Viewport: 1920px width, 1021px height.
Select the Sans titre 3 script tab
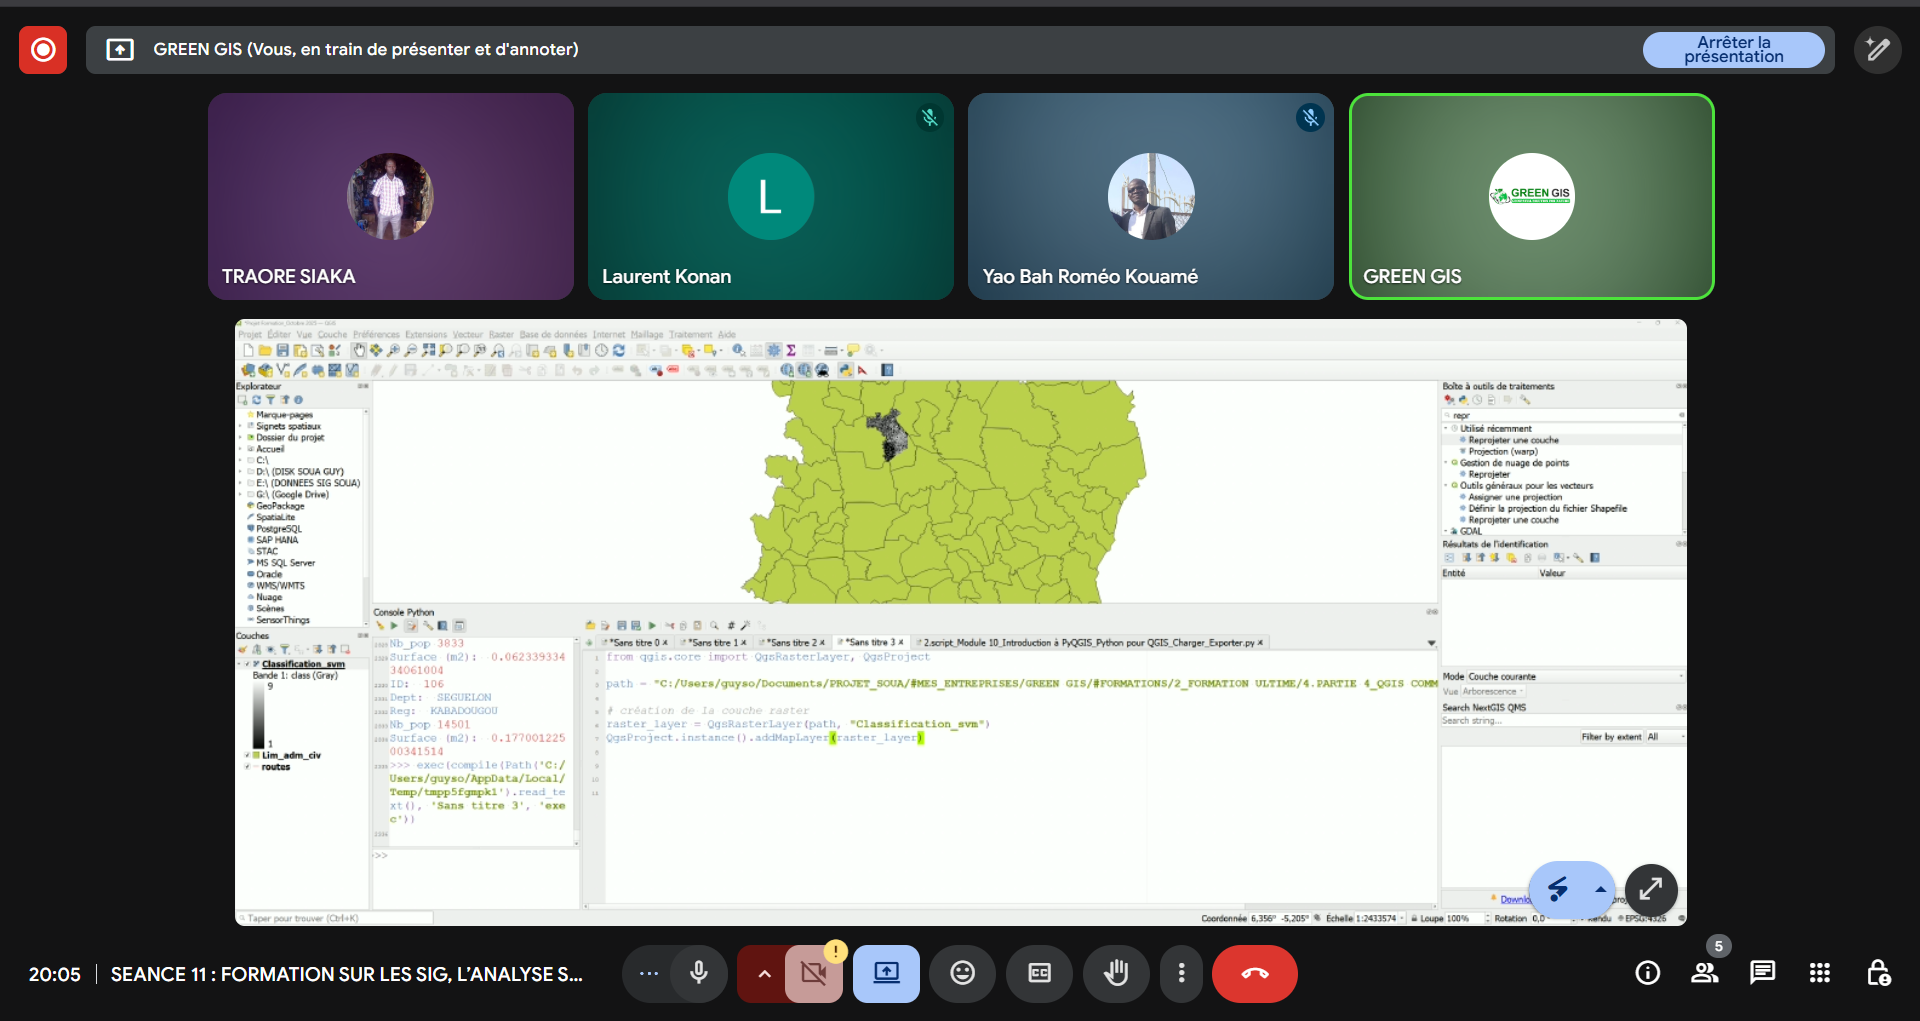pos(871,643)
